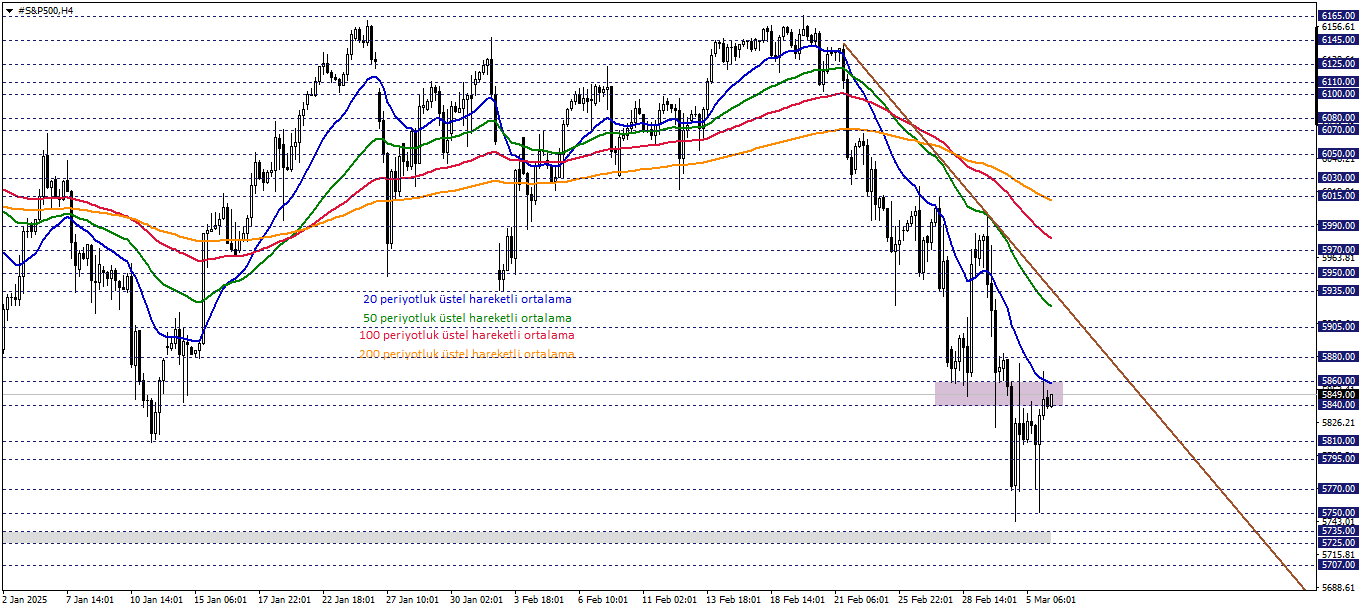Click the 30 Jan 02:01 time label
This screenshot has width=1362, height=611.
click(477, 600)
